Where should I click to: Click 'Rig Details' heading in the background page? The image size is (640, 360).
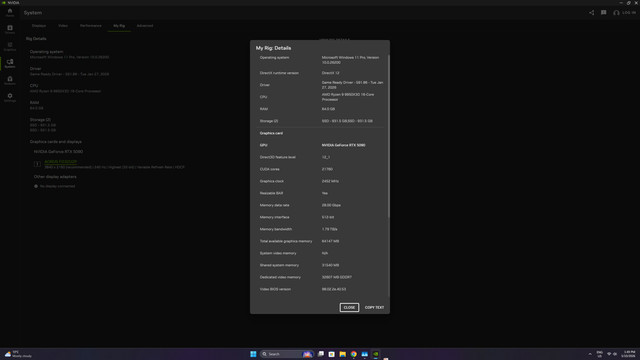click(x=36, y=39)
